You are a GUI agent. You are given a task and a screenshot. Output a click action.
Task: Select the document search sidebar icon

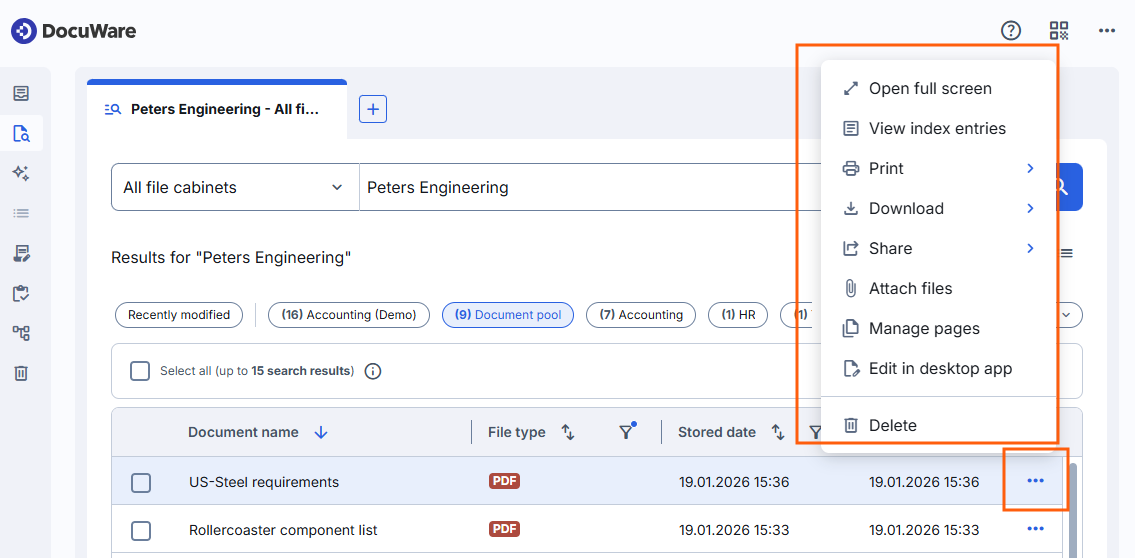pos(21,133)
